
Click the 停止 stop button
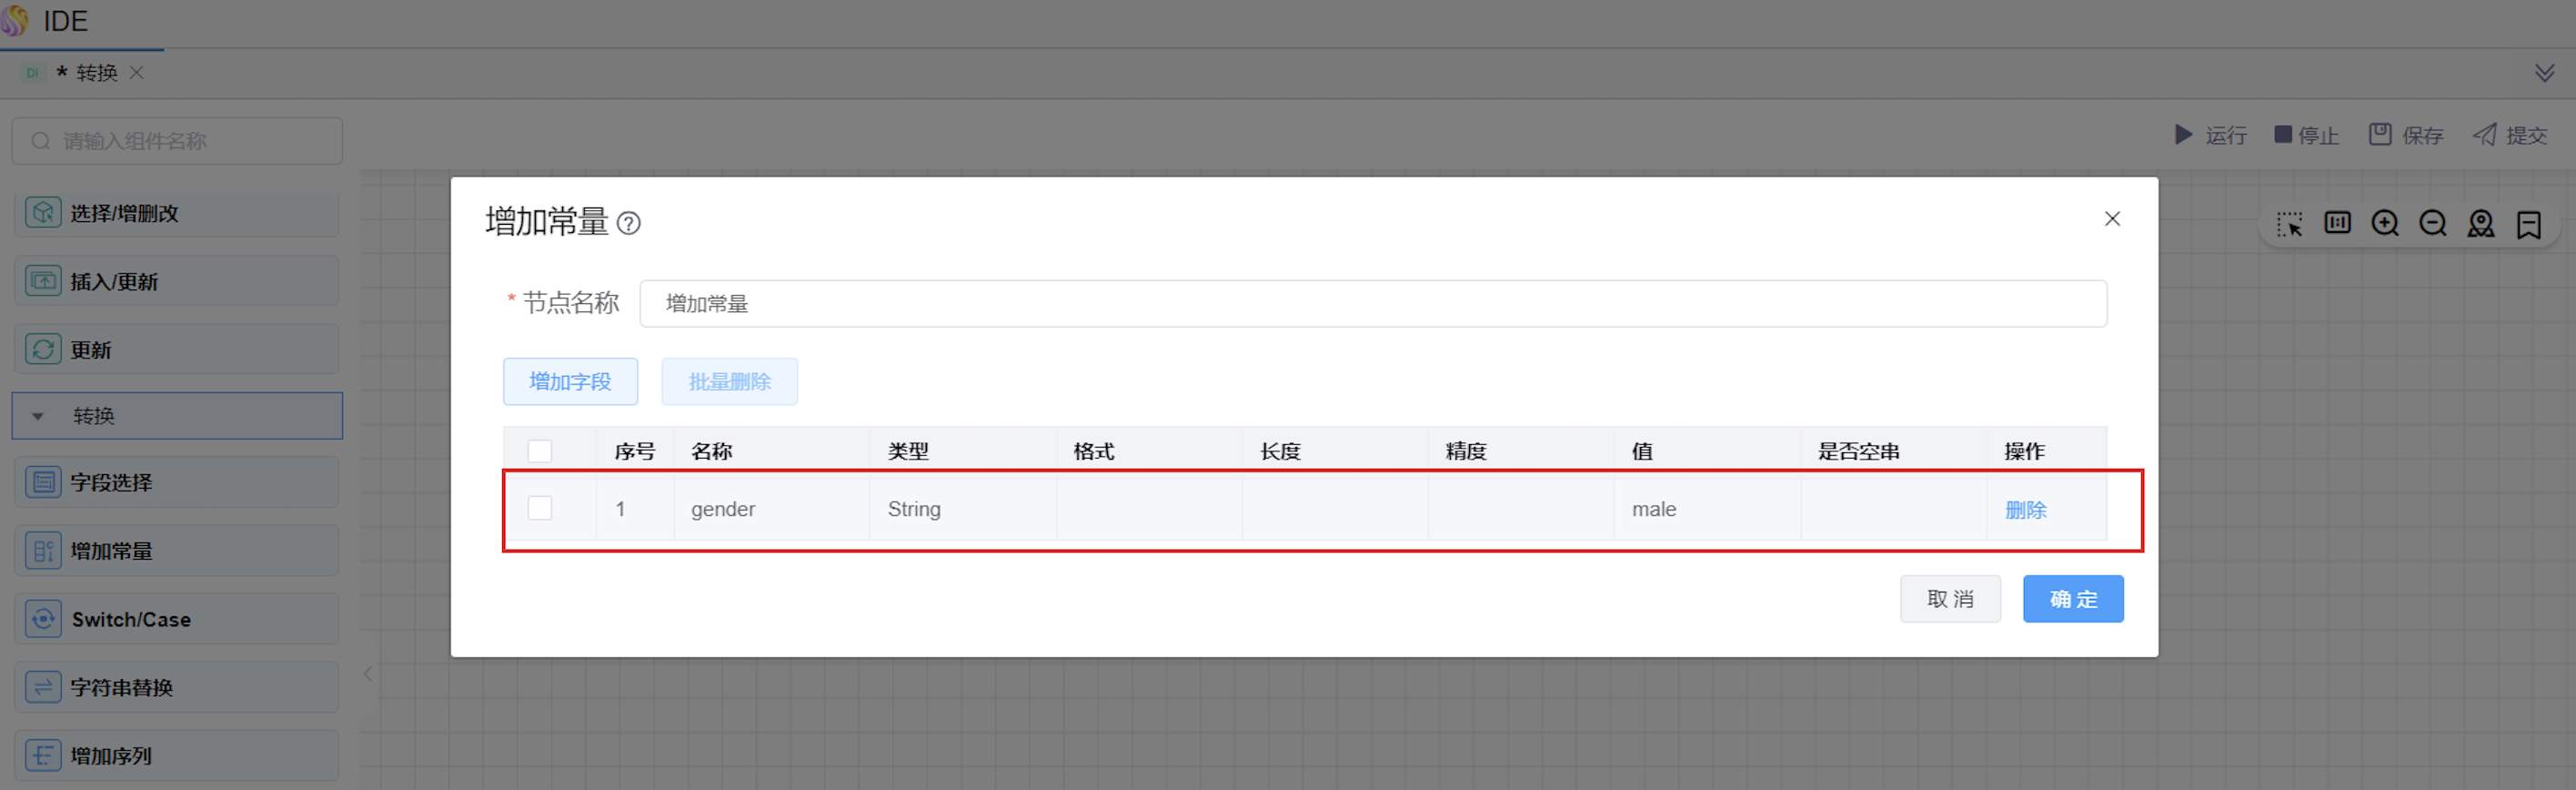point(2306,135)
